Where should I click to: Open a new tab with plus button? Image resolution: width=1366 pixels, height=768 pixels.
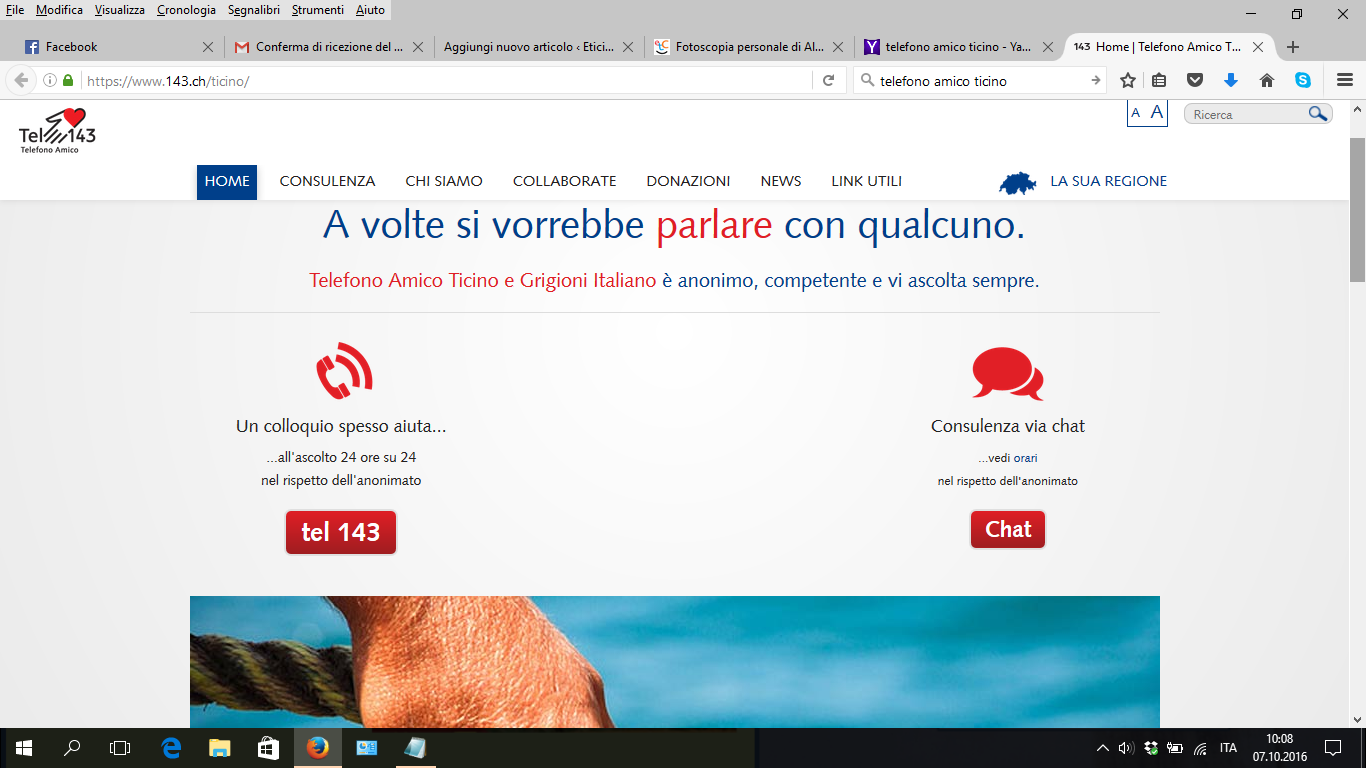pyautogui.click(x=1293, y=47)
